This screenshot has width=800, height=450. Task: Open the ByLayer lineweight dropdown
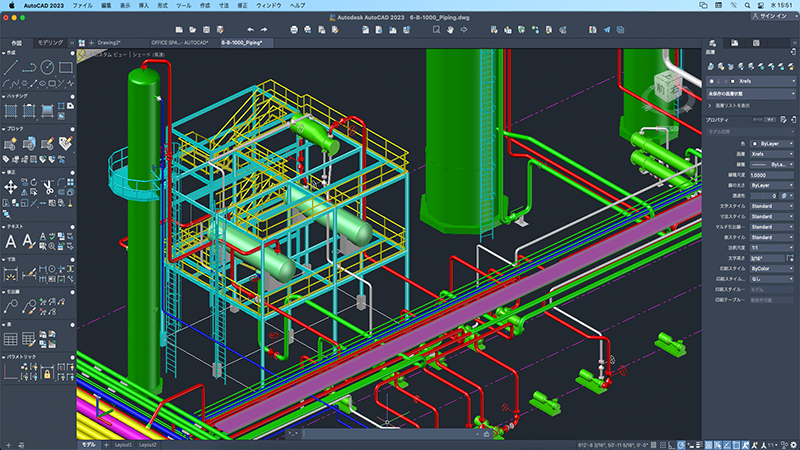click(772, 185)
